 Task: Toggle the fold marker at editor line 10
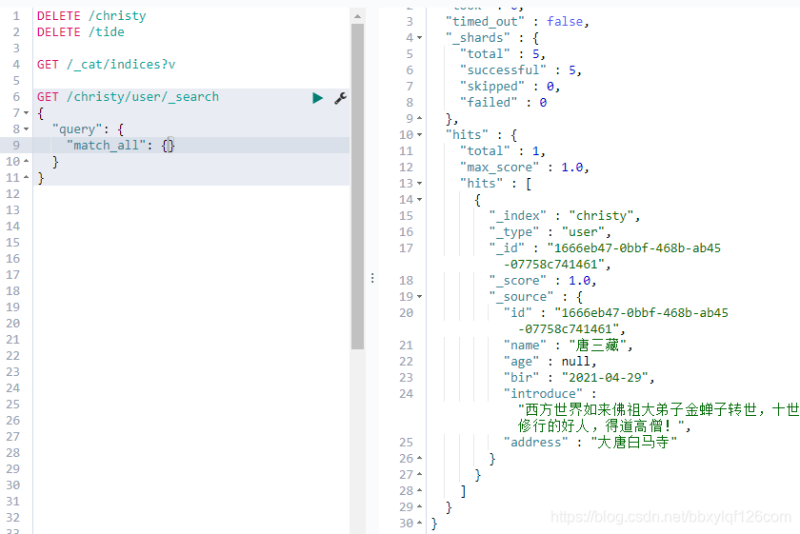coord(26,161)
